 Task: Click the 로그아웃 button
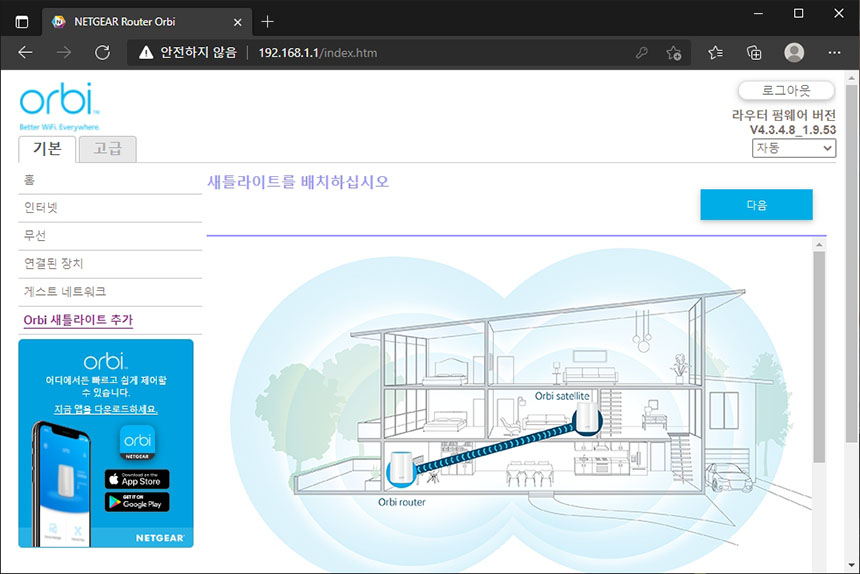click(786, 90)
